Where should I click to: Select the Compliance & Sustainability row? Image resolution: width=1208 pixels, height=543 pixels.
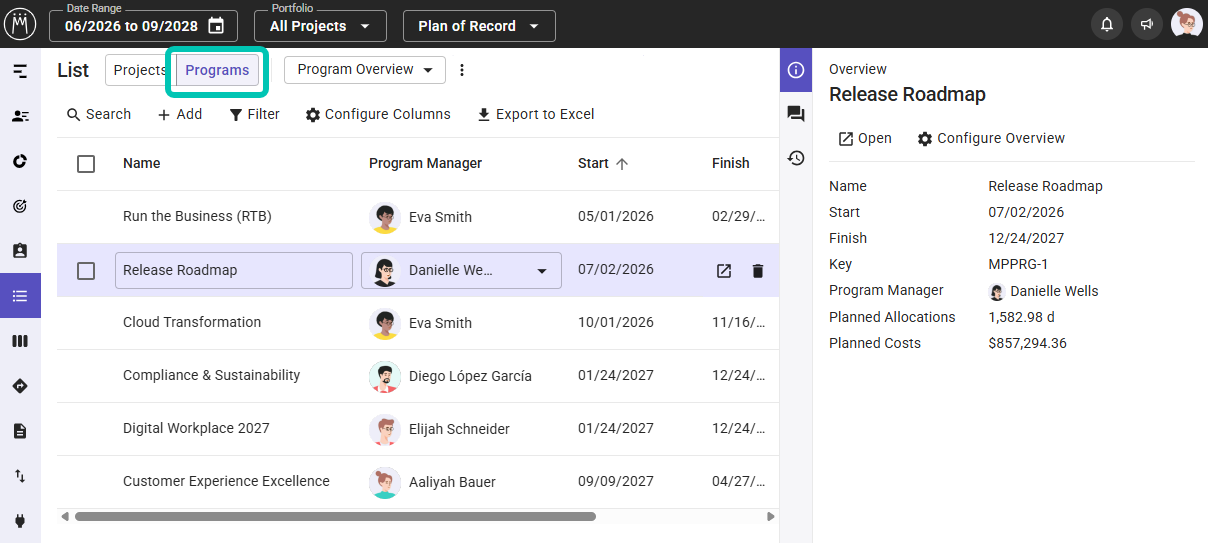tap(418, 376)
